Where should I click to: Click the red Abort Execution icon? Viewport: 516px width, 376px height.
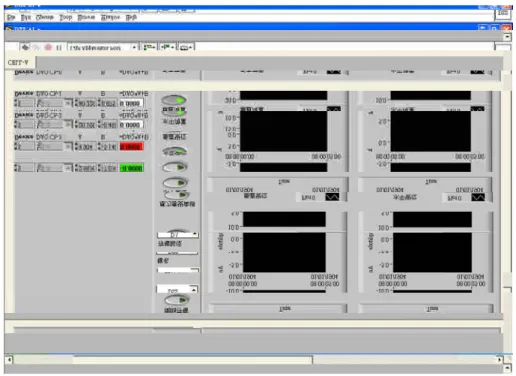click(x=48, y=48)
